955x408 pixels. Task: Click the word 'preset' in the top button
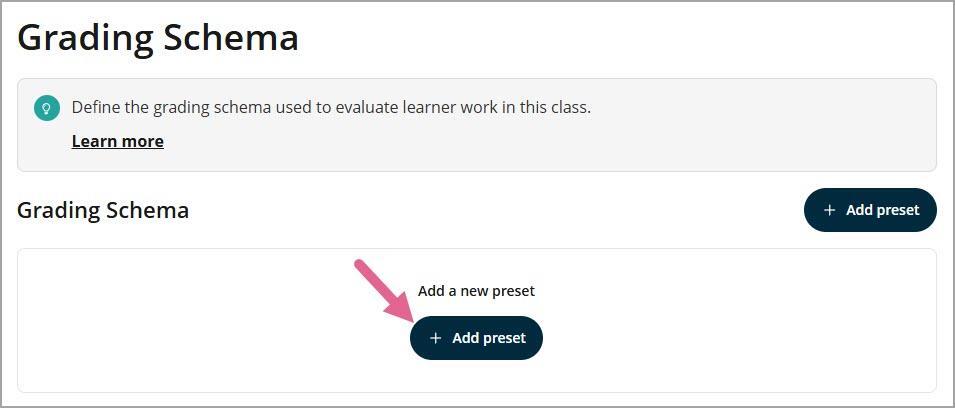pos(898,211)
